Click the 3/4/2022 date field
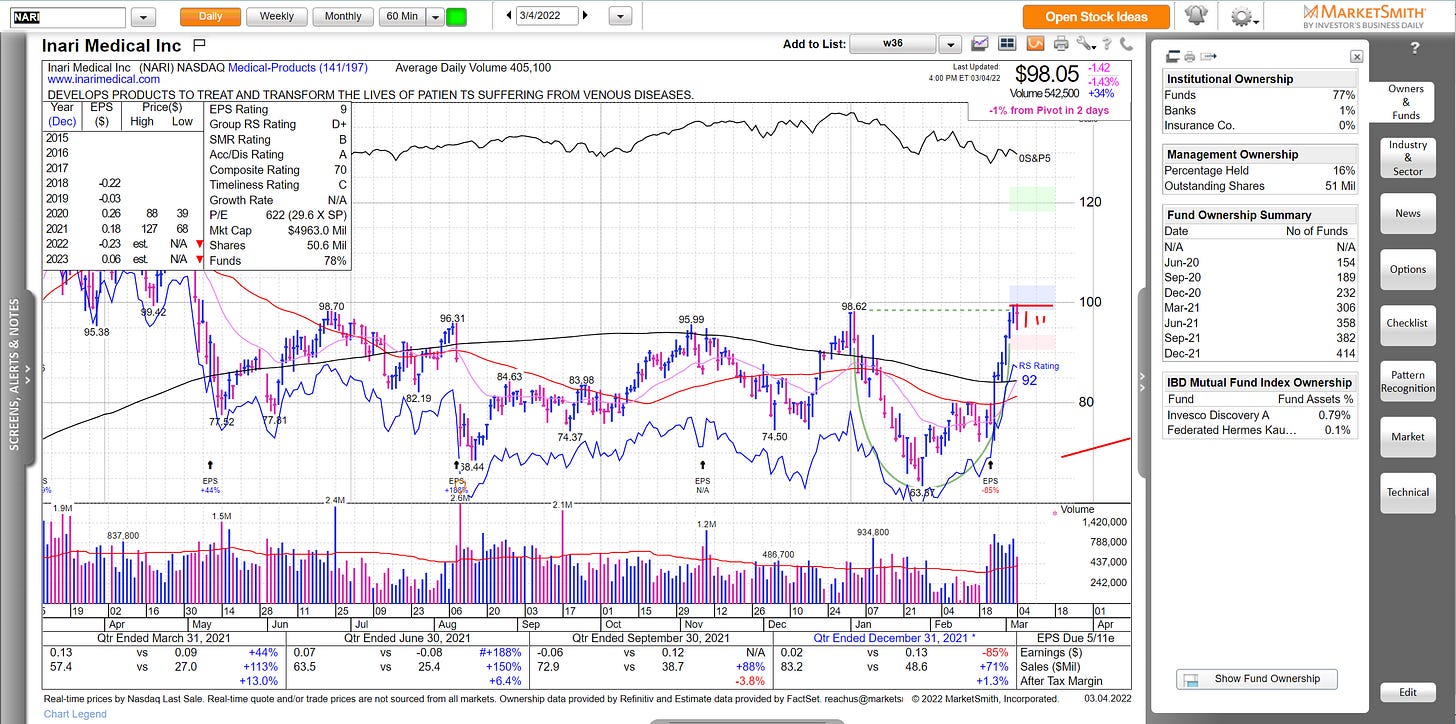 [x=547, y=16]
